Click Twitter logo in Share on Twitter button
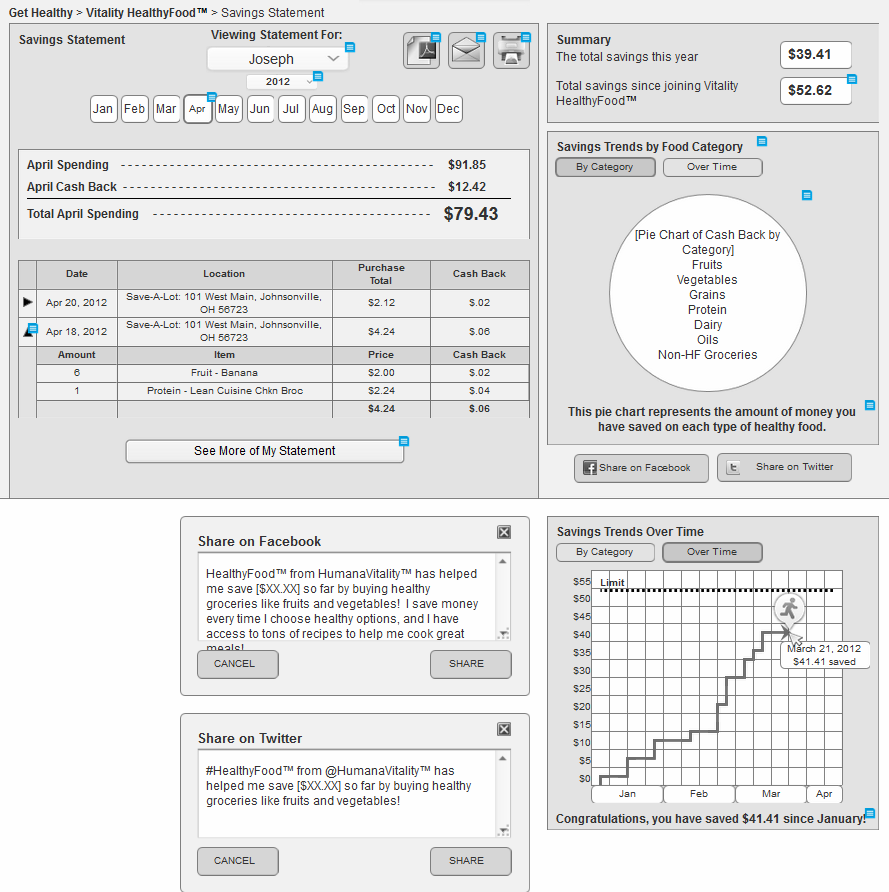 pyautogui.click(x=733, y=468)
